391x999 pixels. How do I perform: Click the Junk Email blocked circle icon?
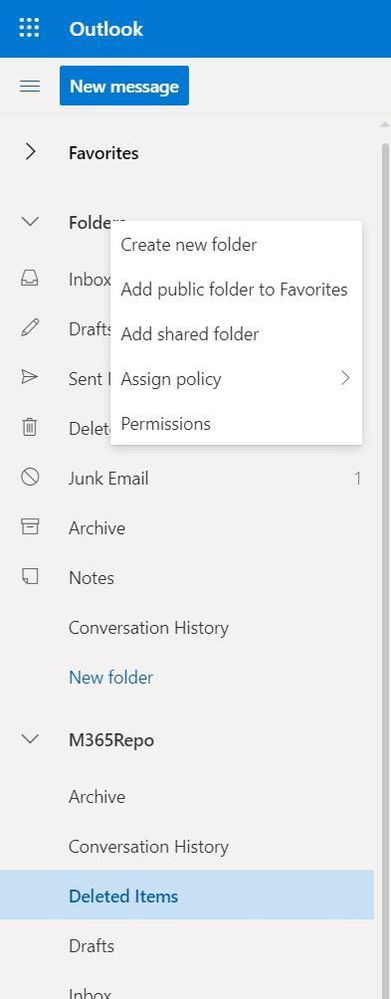click(30, 477)
